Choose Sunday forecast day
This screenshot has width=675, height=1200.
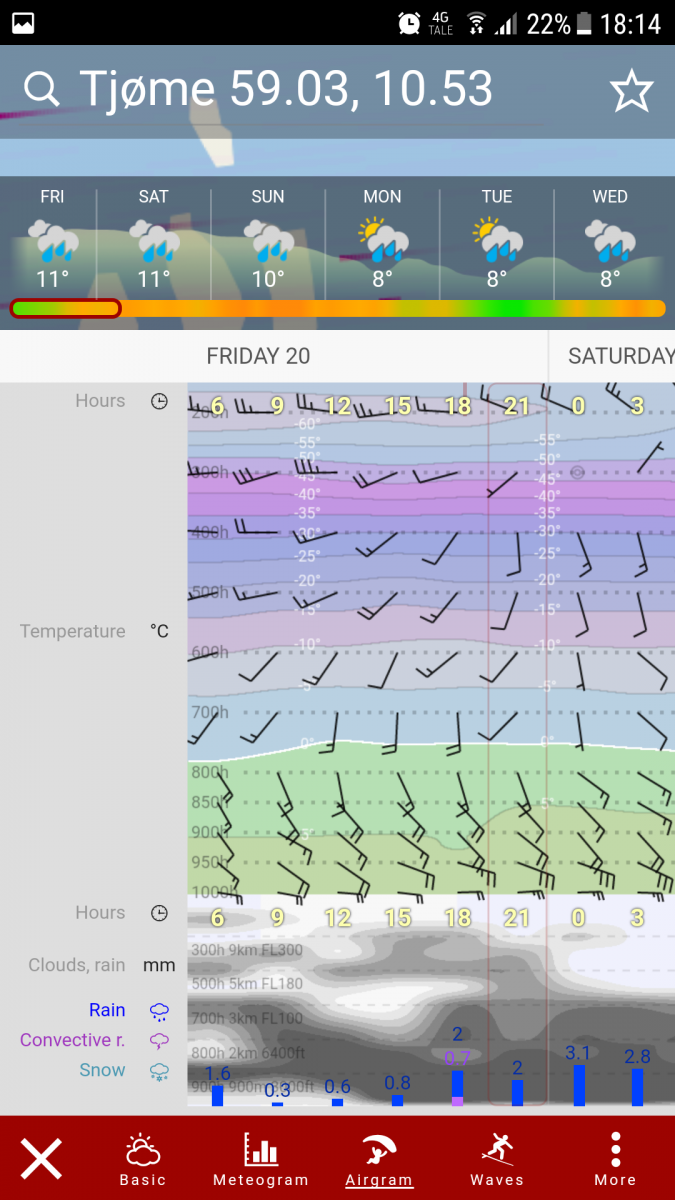(x=268, y=240)
